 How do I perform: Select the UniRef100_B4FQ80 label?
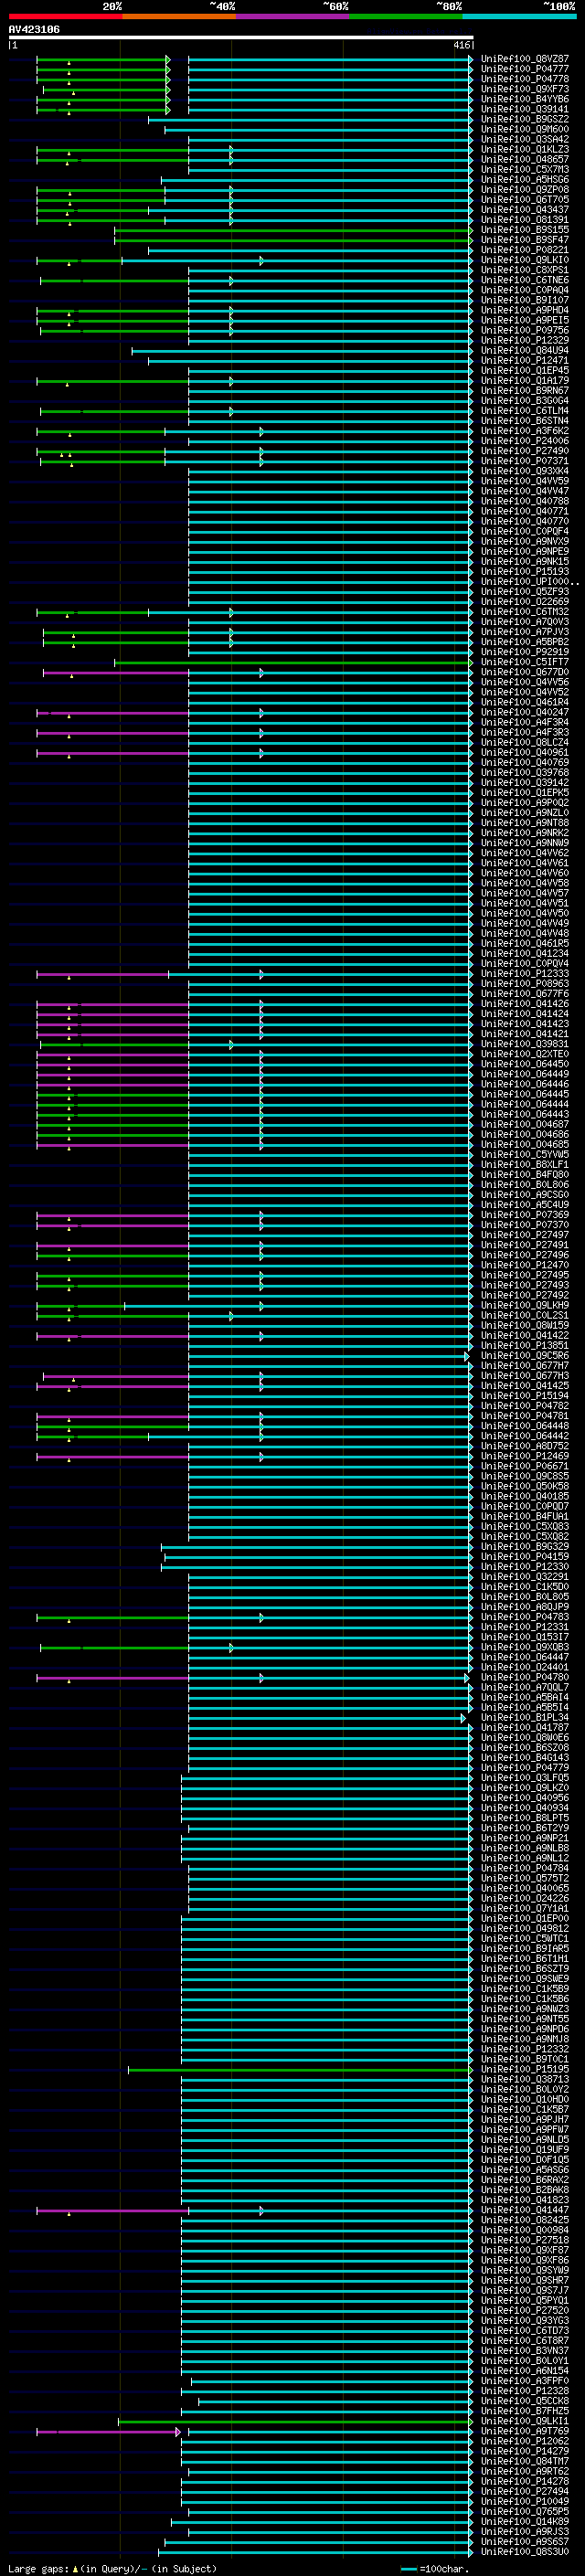[524, 1175]
